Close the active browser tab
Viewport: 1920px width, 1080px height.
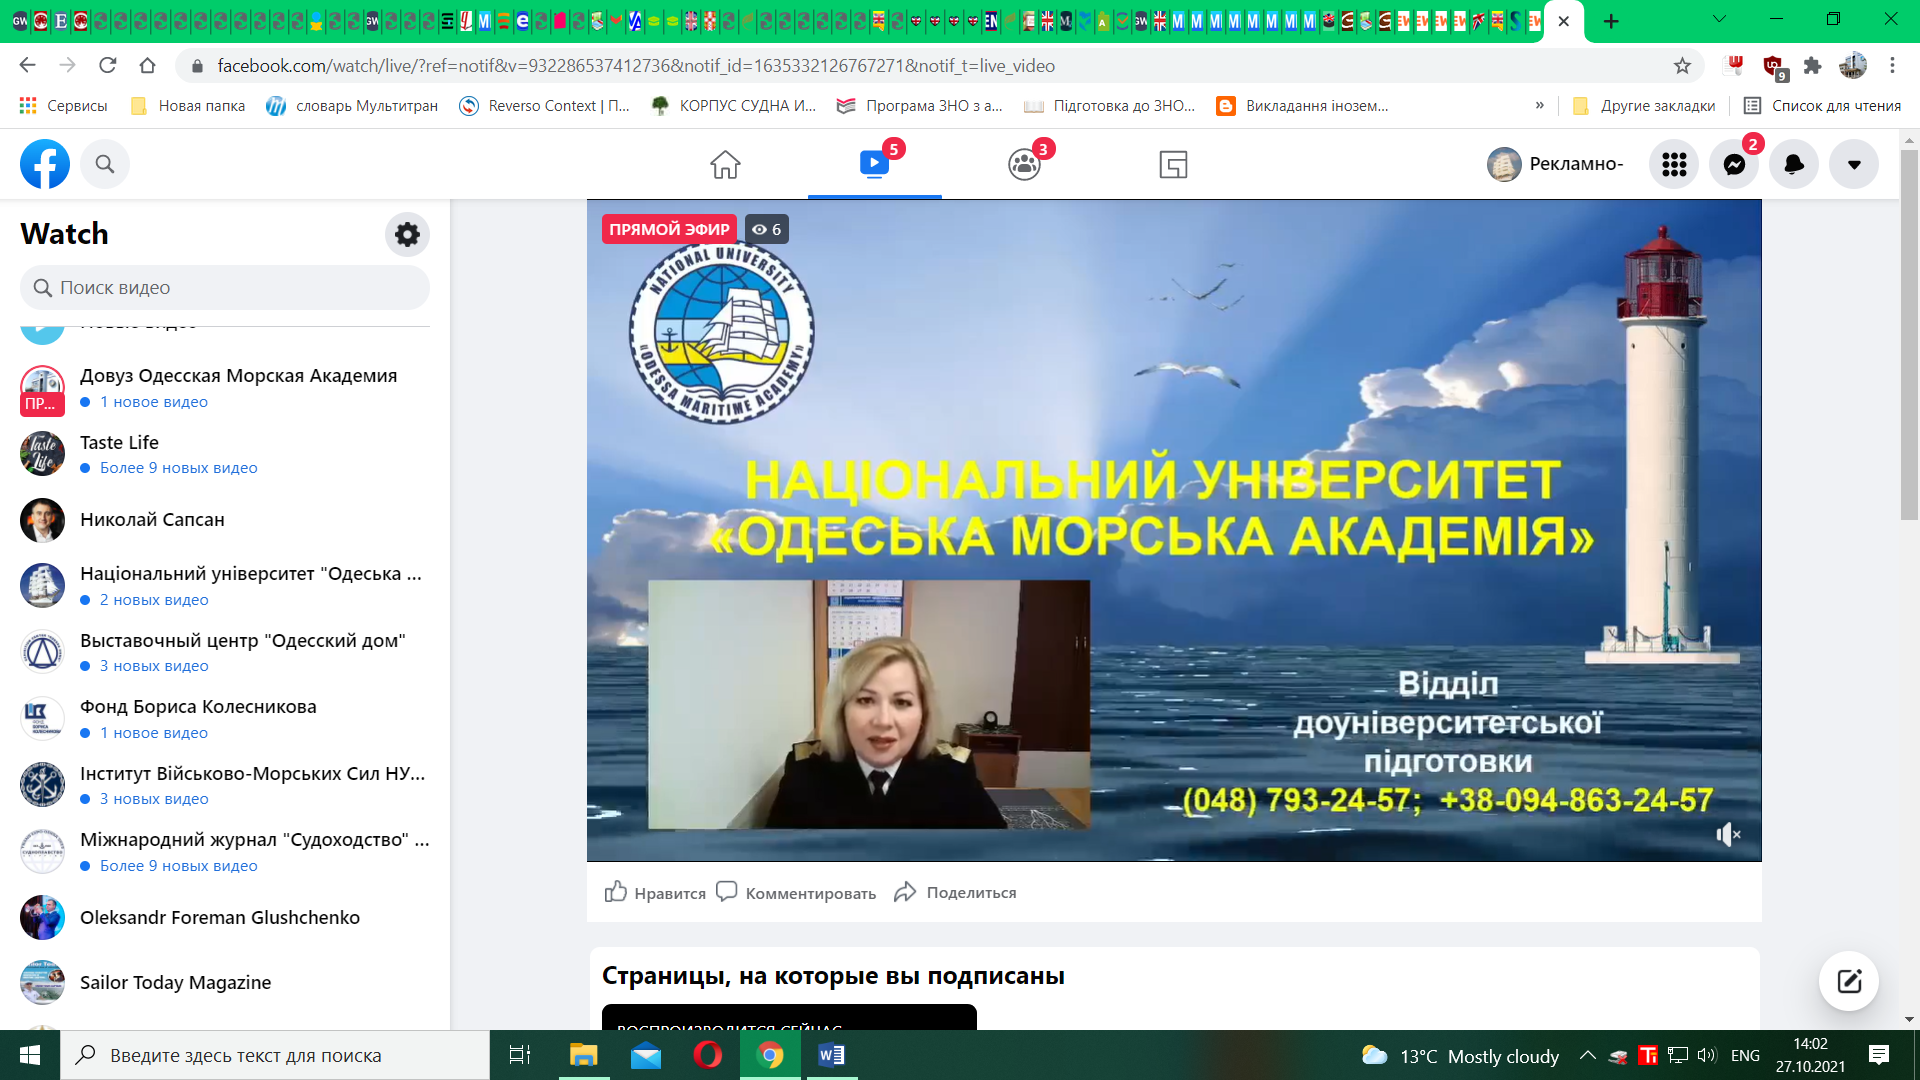(x=1564, y=21)
